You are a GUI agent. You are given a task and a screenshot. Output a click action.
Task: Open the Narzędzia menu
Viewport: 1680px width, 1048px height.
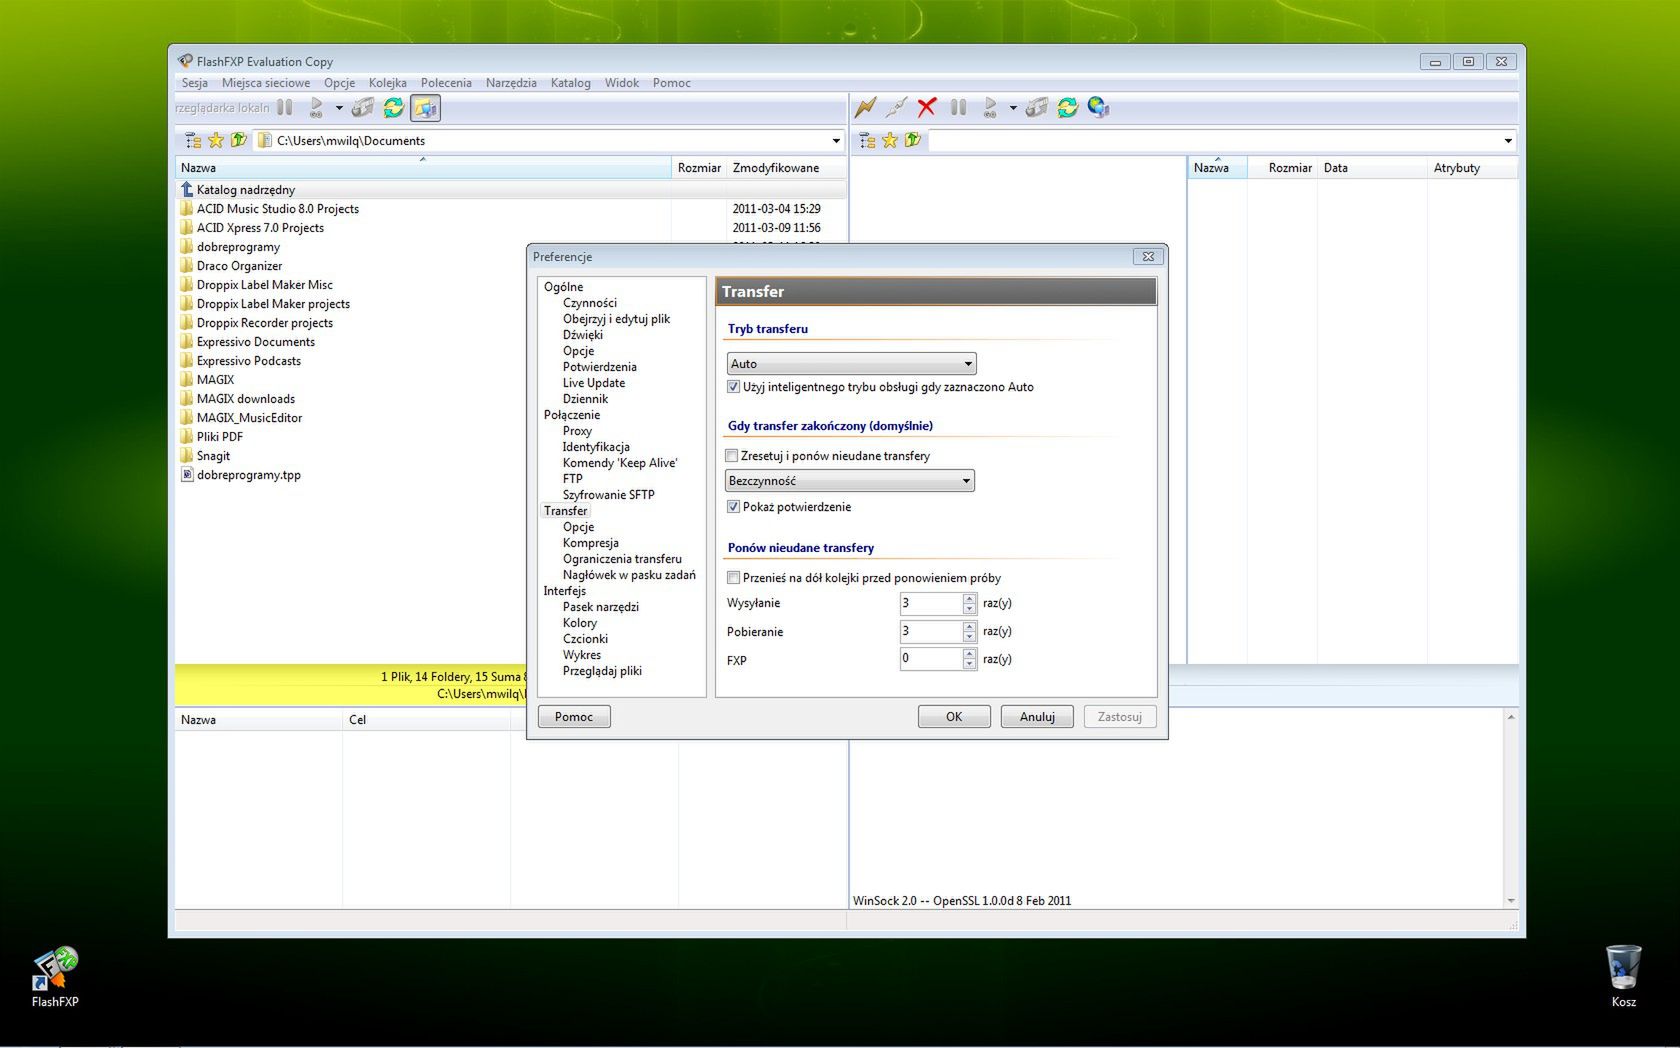coord(511,83)
